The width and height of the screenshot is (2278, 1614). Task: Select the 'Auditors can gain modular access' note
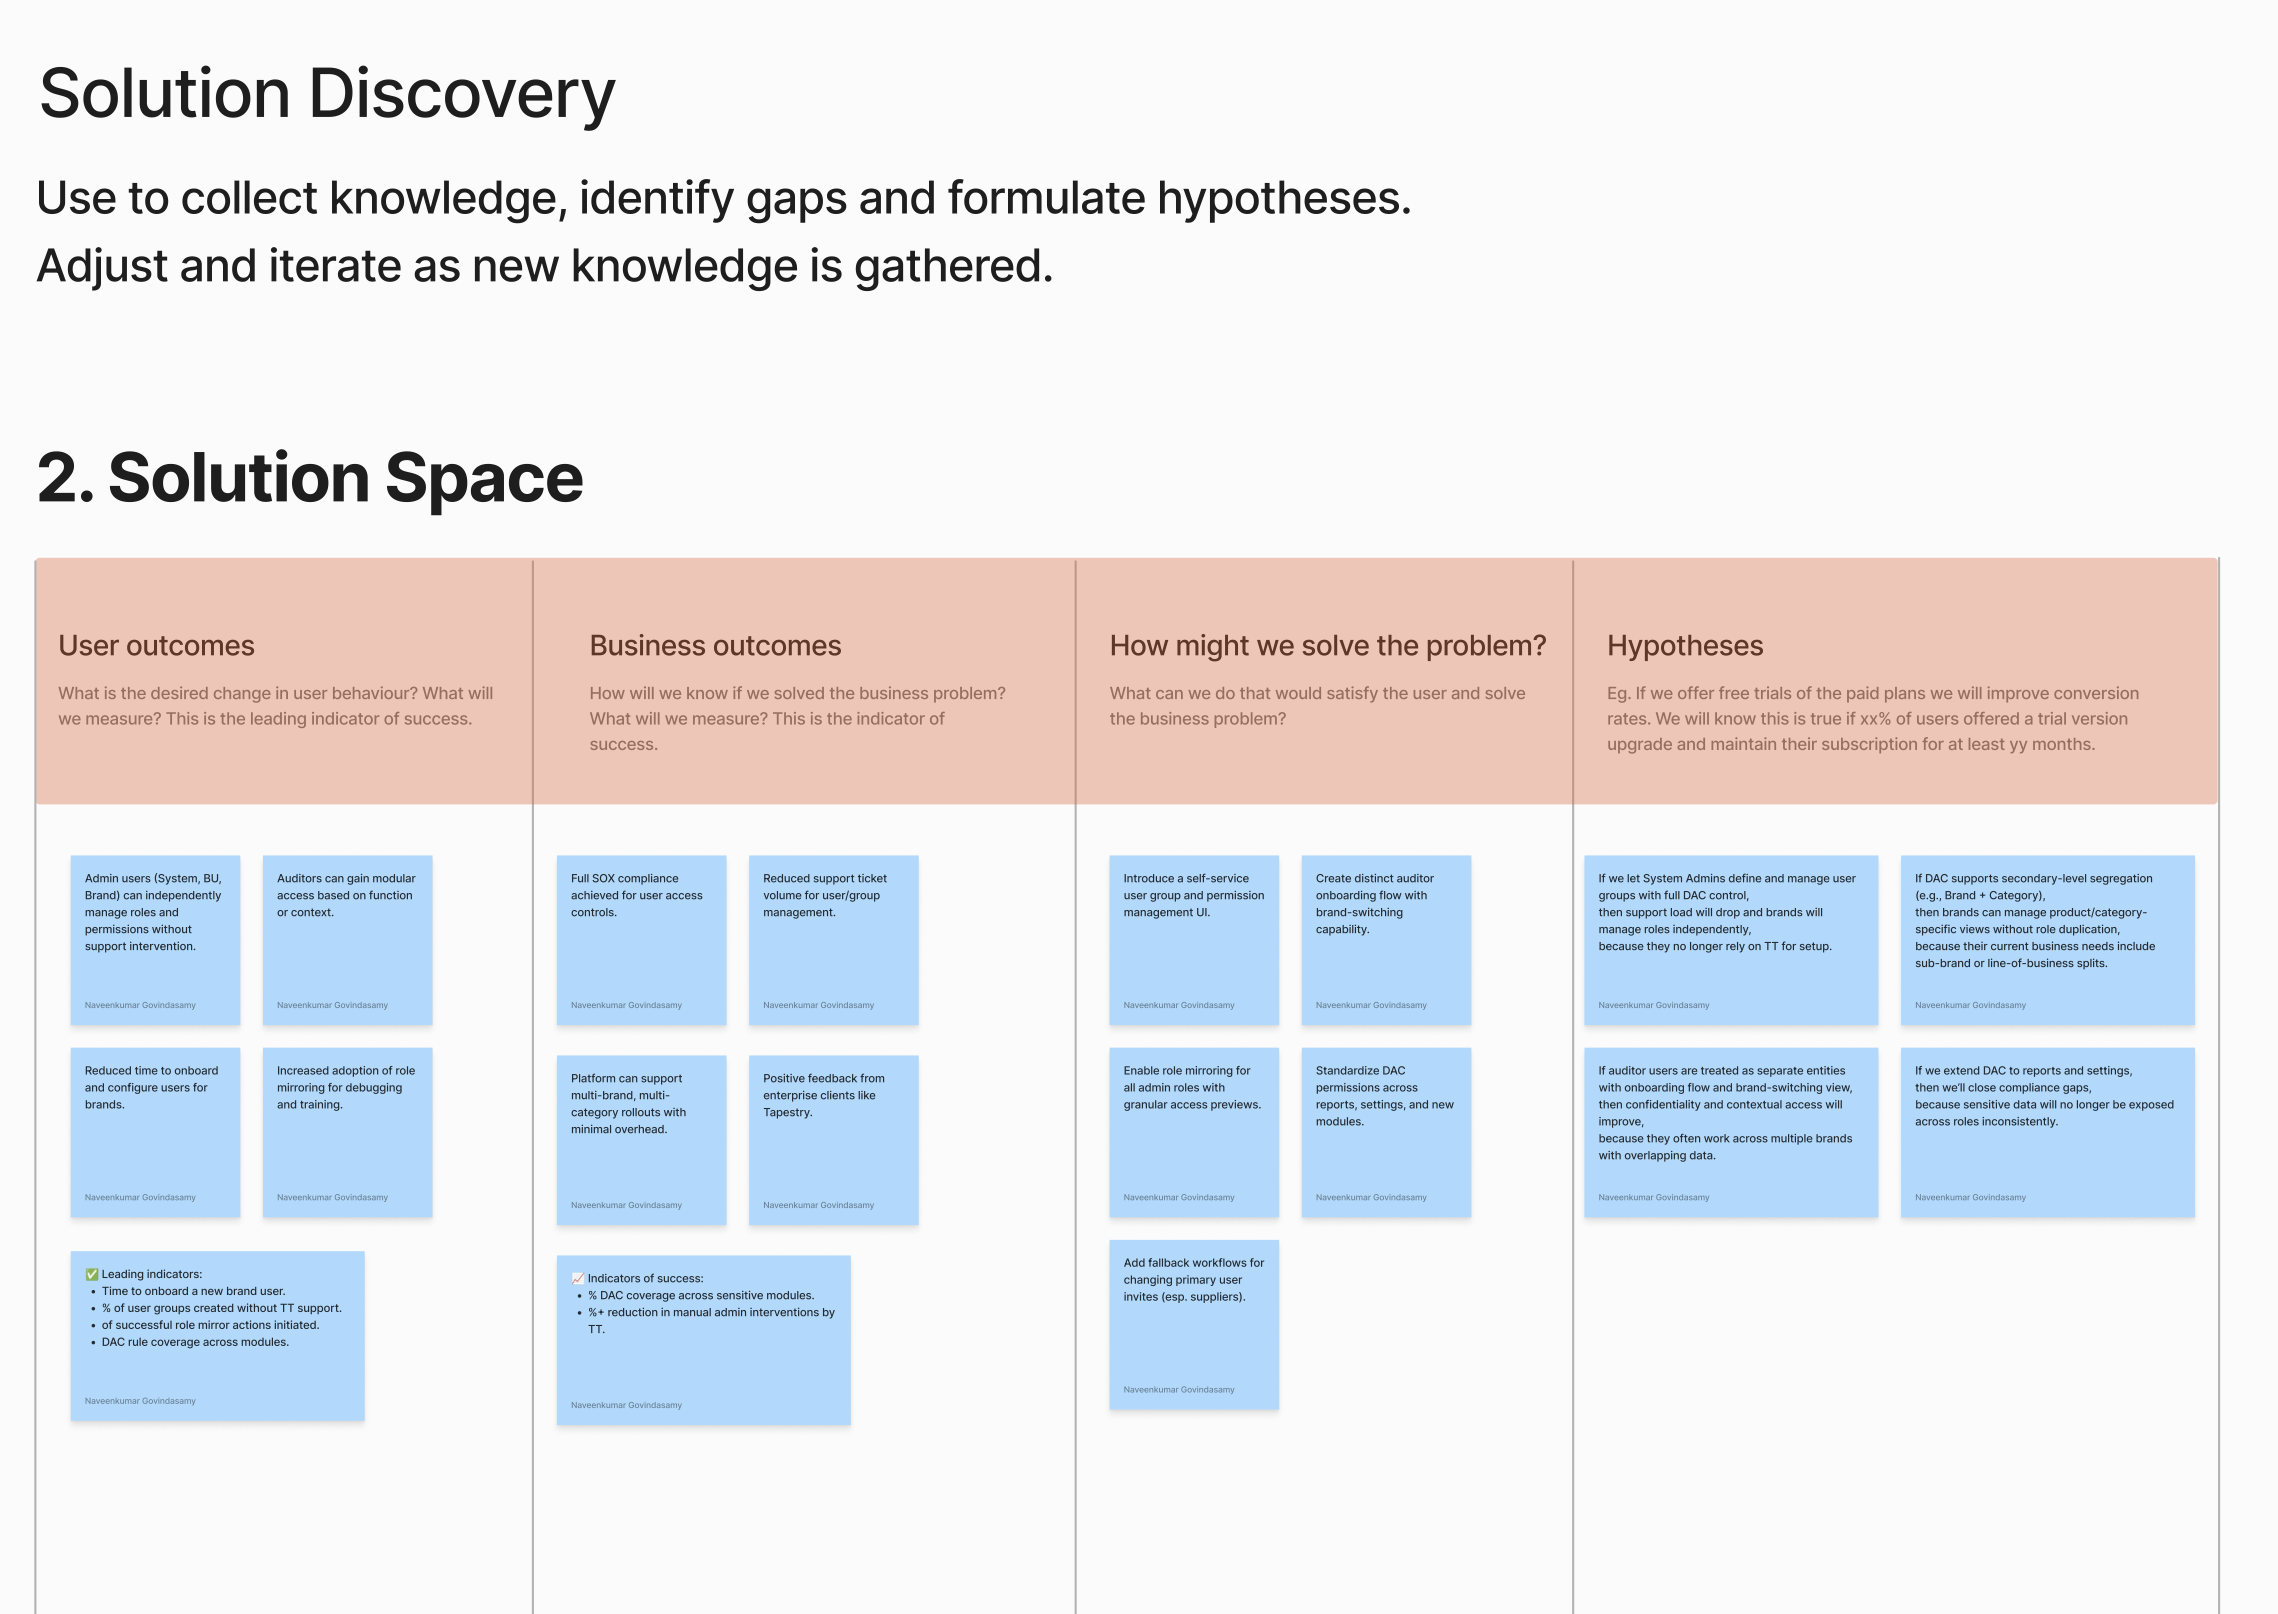(347, 939)
